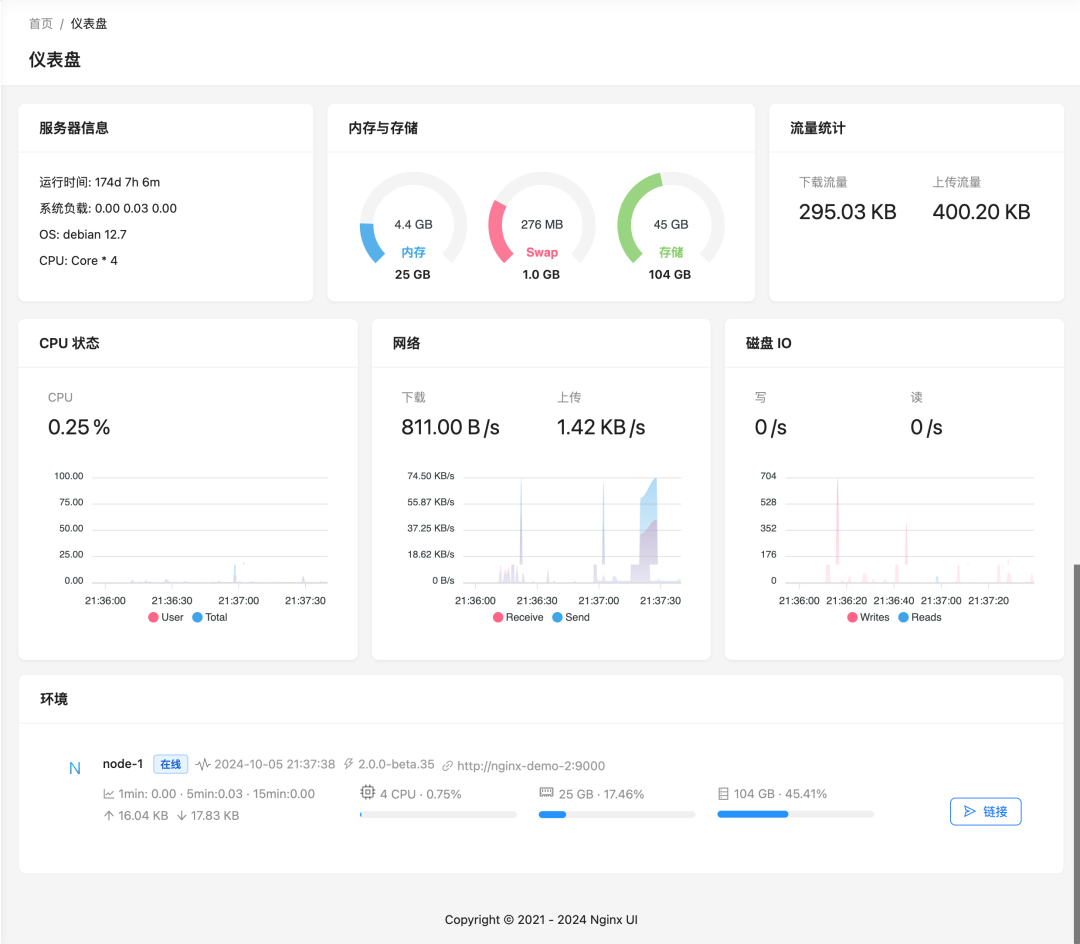1080x944 pixels.
Task: Click the 存储 storage gauge ring
Action: (670, 218)
